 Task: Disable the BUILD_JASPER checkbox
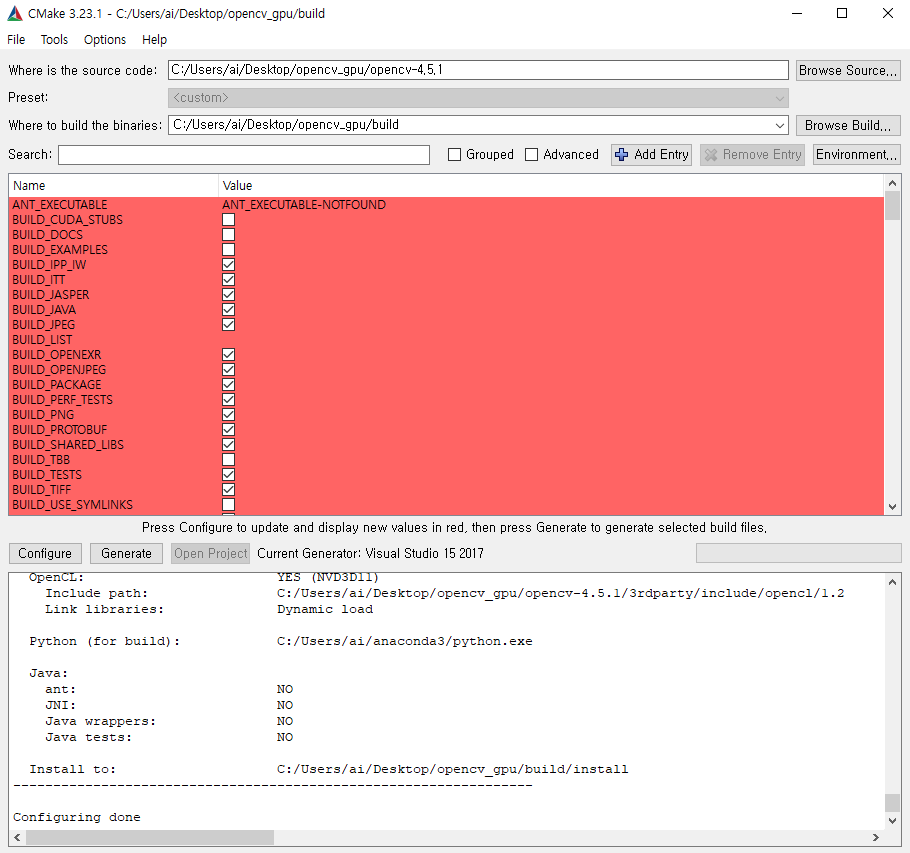click(229, 295)
